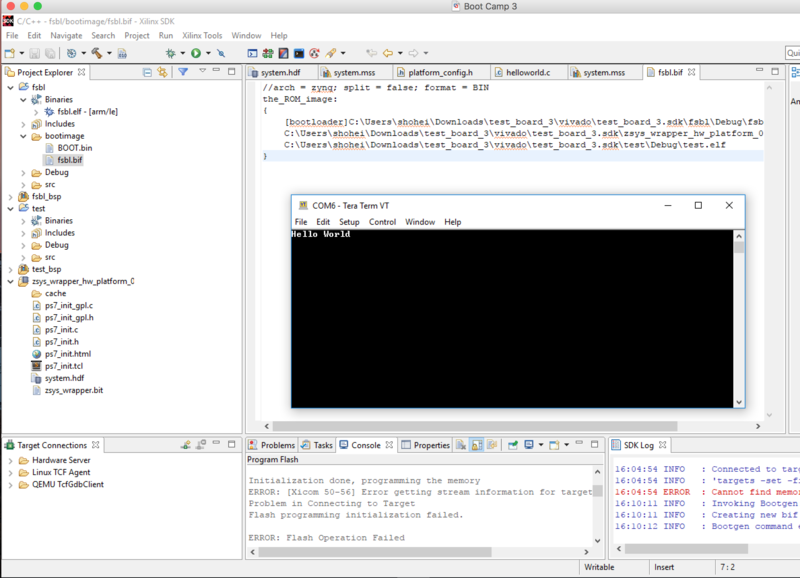Image resolution: width=800 pixels, height=578 pixels.
Task: Select ps7_init.html file
Action: pyautogui.click(x=67, y=354)
